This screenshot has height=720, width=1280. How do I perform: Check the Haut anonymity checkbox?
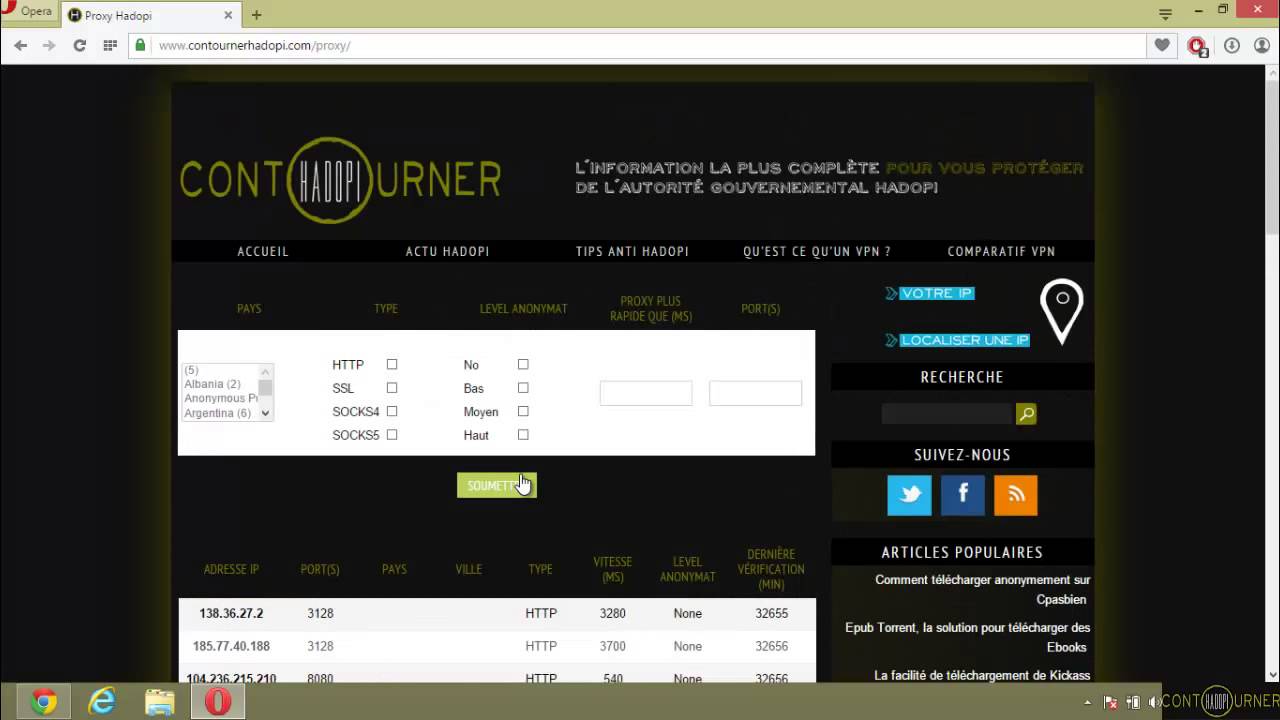523,435
